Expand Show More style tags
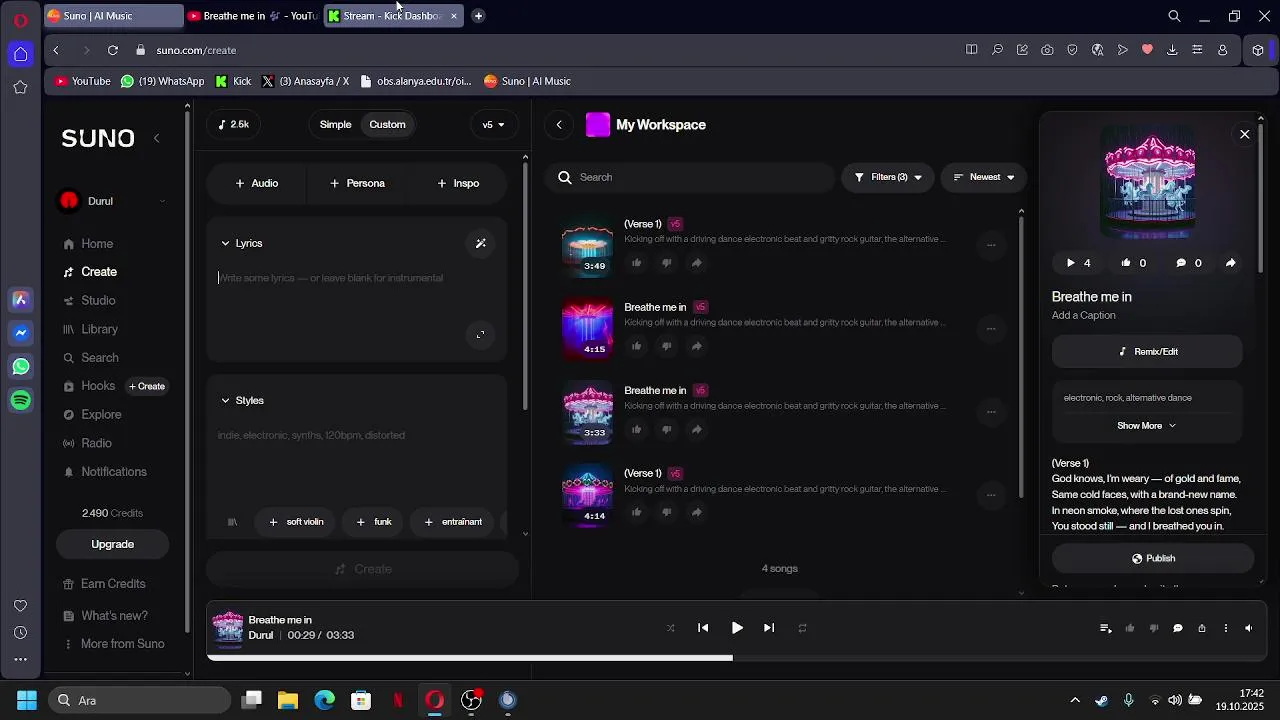The image size is (1280, 720). [1146, 426]
